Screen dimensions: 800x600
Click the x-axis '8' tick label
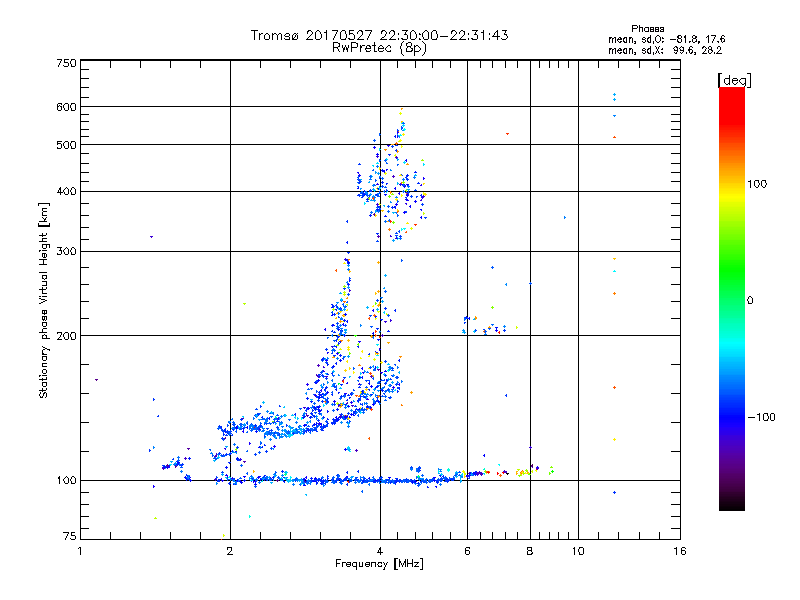(530, 551)
